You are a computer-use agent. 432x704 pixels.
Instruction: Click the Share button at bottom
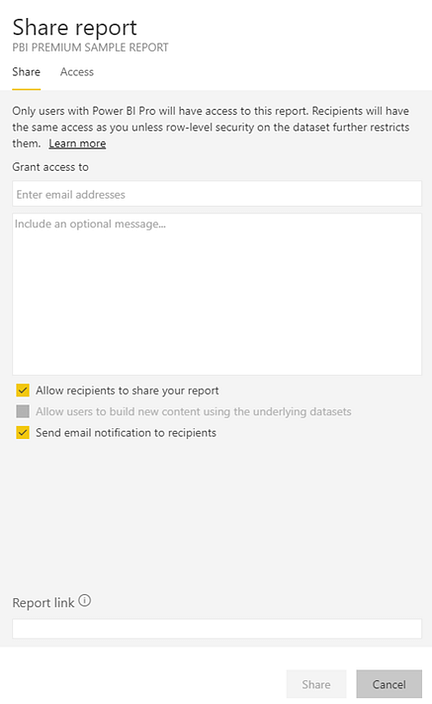(x=316, y=684)
